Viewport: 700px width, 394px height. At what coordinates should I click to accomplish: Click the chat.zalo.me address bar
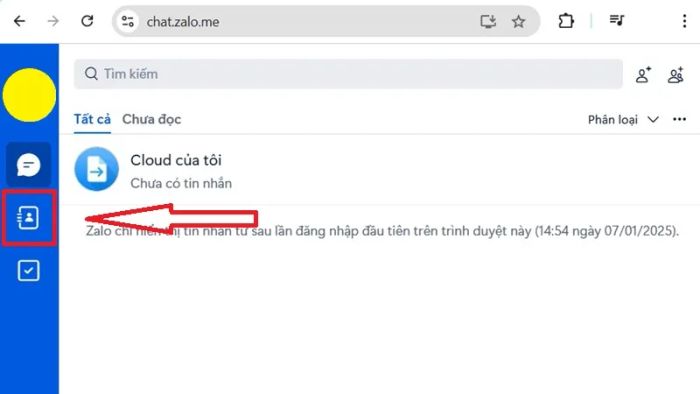click(326, 21)
